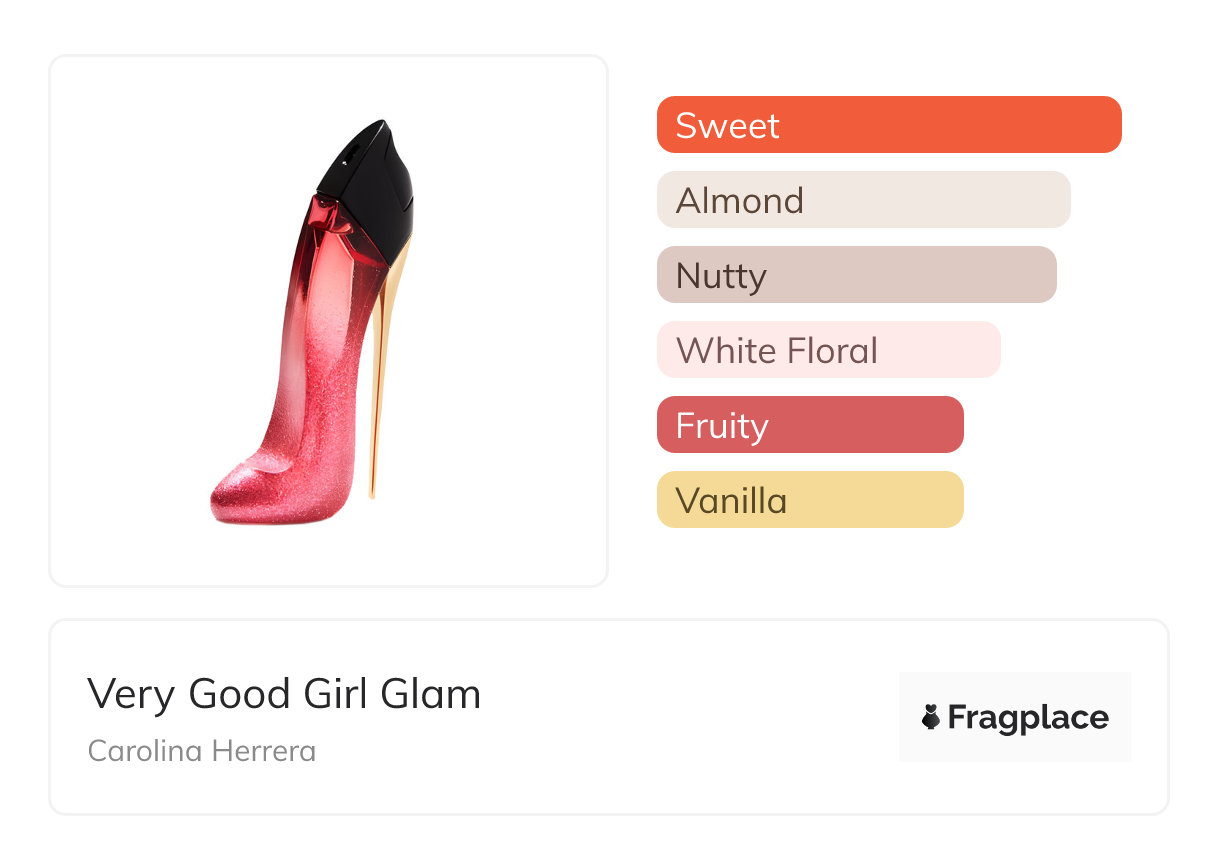Open the Very Good Girl Glam title

point(284,694)
